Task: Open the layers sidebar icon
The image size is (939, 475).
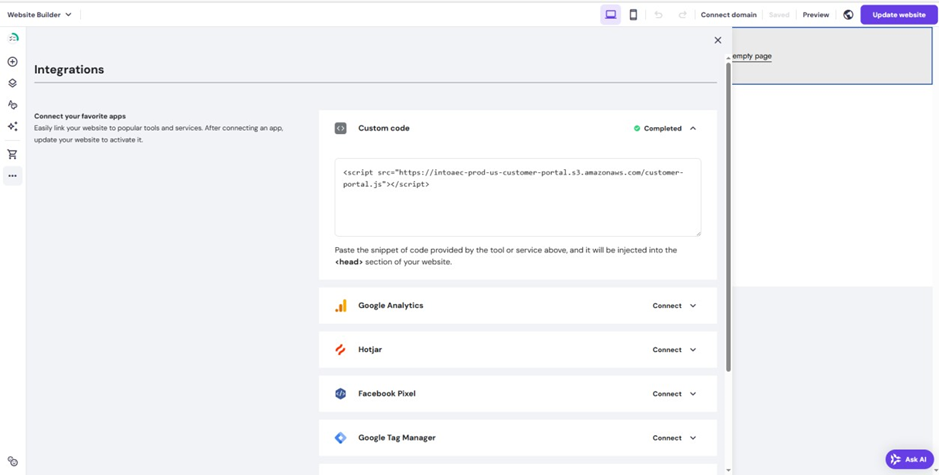Action: [x=13, y=83]
